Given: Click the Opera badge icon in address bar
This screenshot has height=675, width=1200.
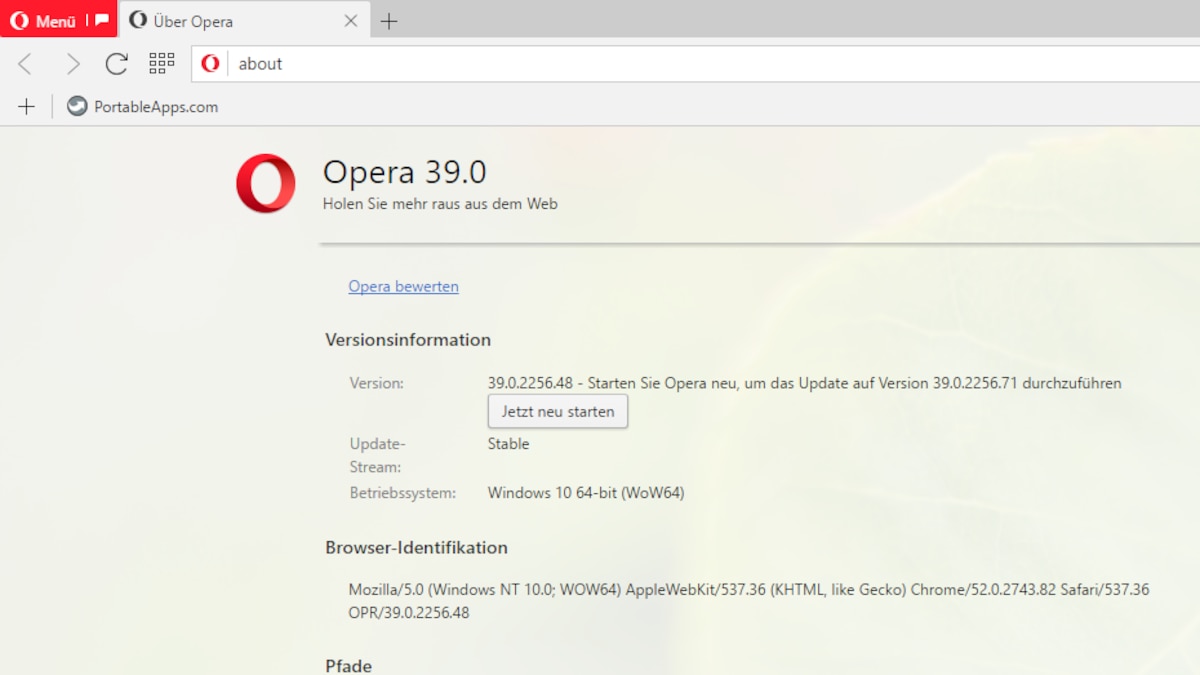Looking at the screenshot, I should (210, 63).
